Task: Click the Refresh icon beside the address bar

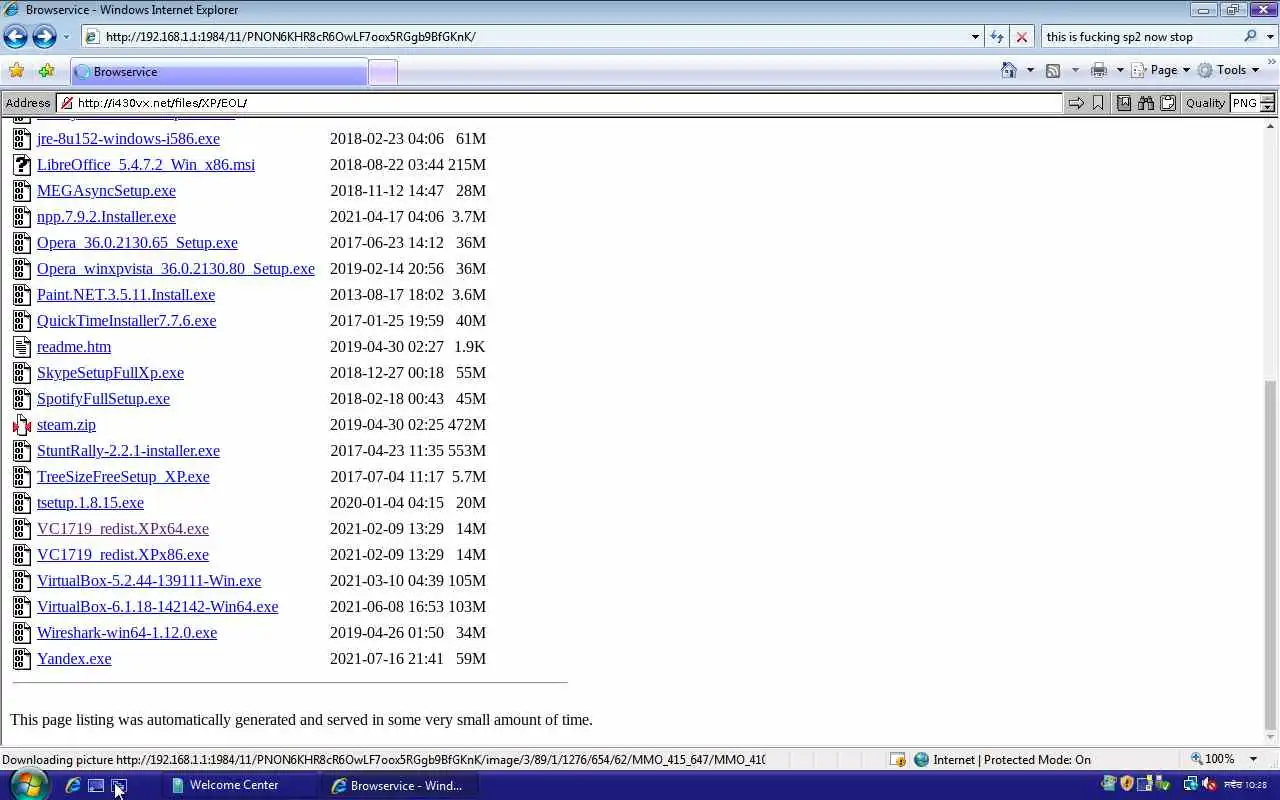Action: [x=997, y=37]
